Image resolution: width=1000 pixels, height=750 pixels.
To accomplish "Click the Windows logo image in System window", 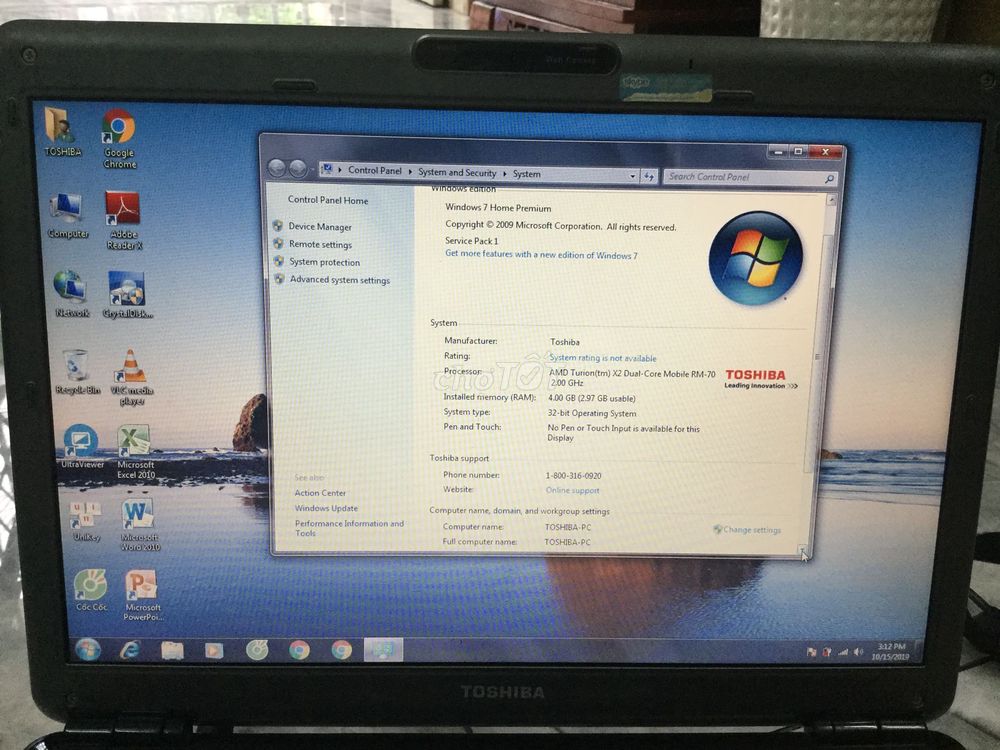I will (x=756, y=258).
